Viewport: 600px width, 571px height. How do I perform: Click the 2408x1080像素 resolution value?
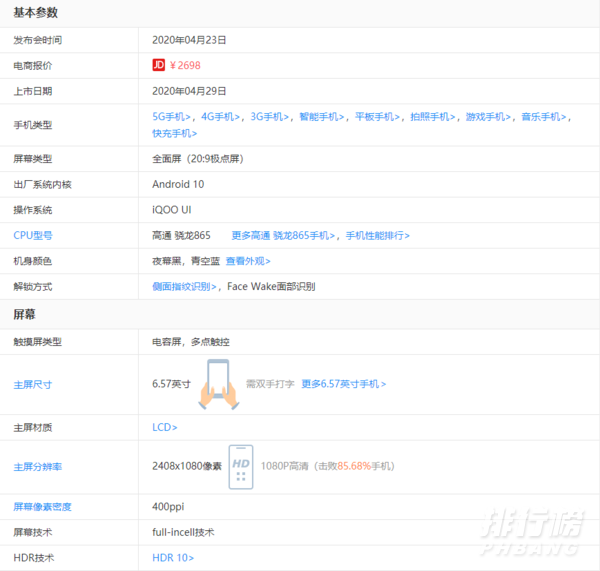click(187, 466)
